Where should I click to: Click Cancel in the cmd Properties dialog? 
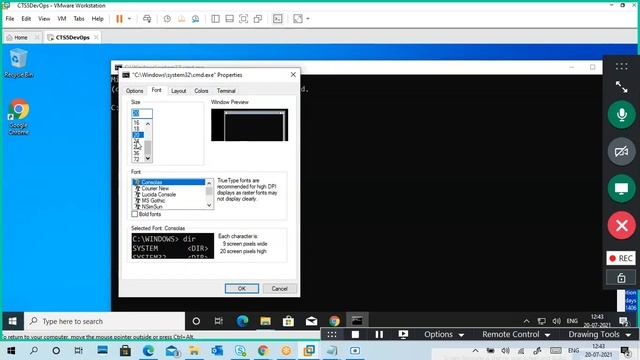(x=280, y=289)
